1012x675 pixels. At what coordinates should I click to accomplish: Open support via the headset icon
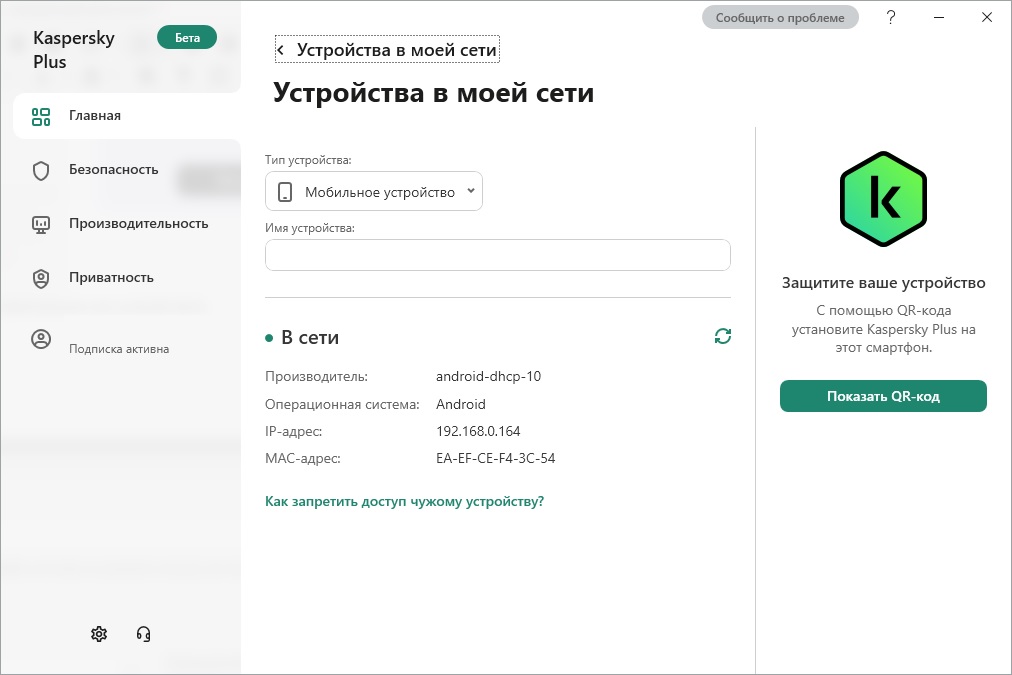pyautogui.click(x=143, y=634)
